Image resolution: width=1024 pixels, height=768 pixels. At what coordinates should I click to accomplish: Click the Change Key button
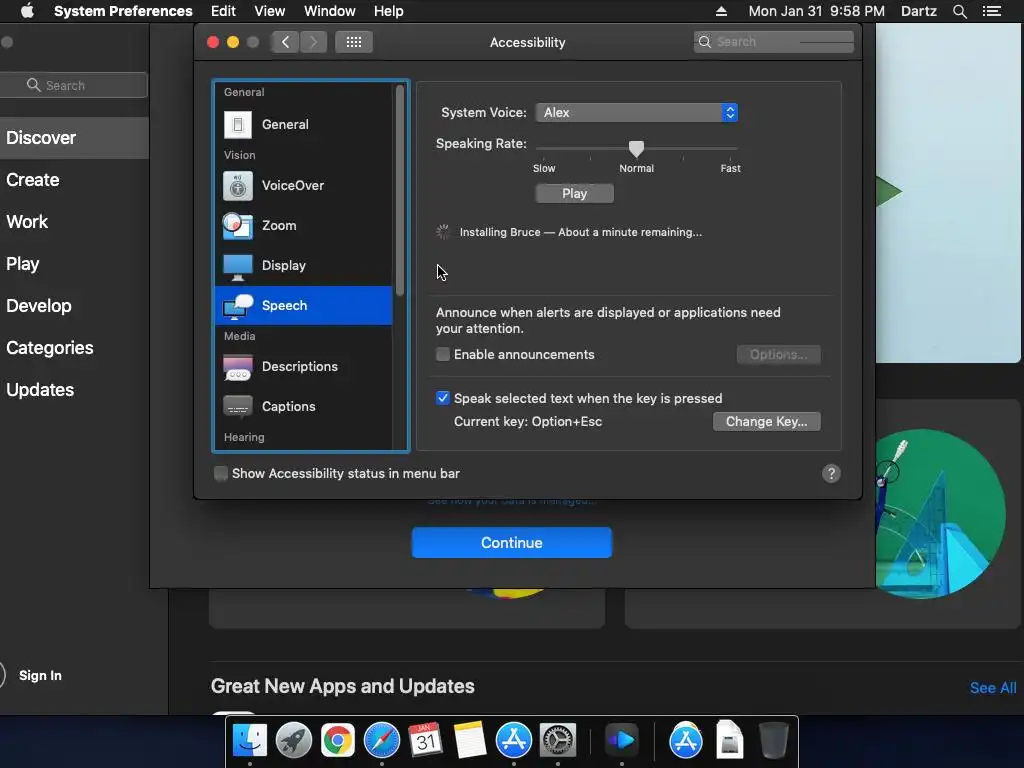(767, 421)
